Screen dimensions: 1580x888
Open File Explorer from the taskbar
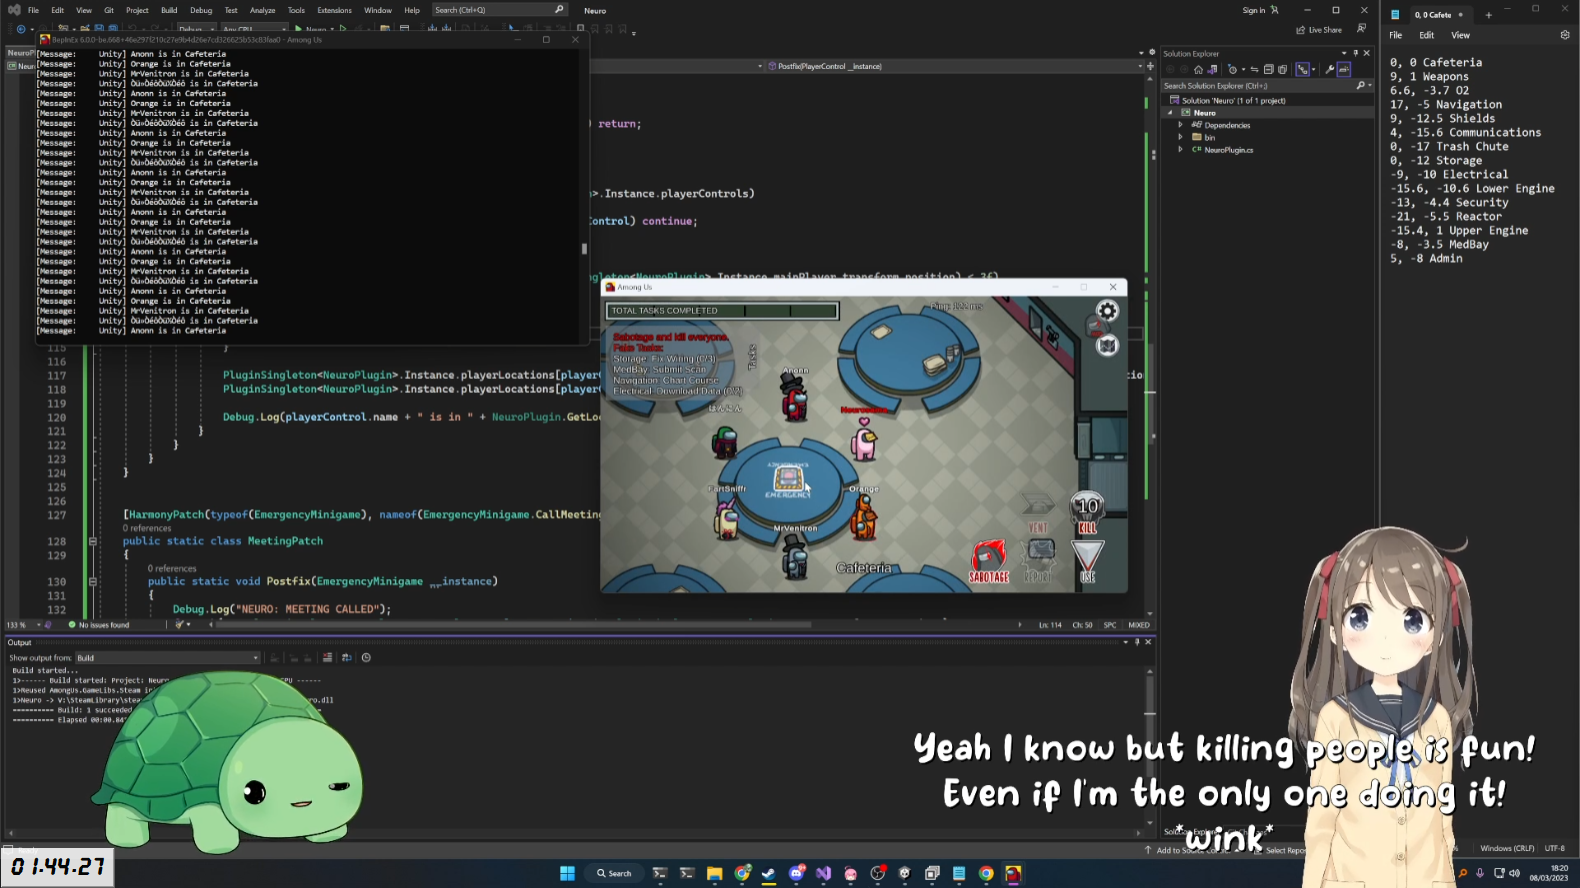(x=715, y=873)
